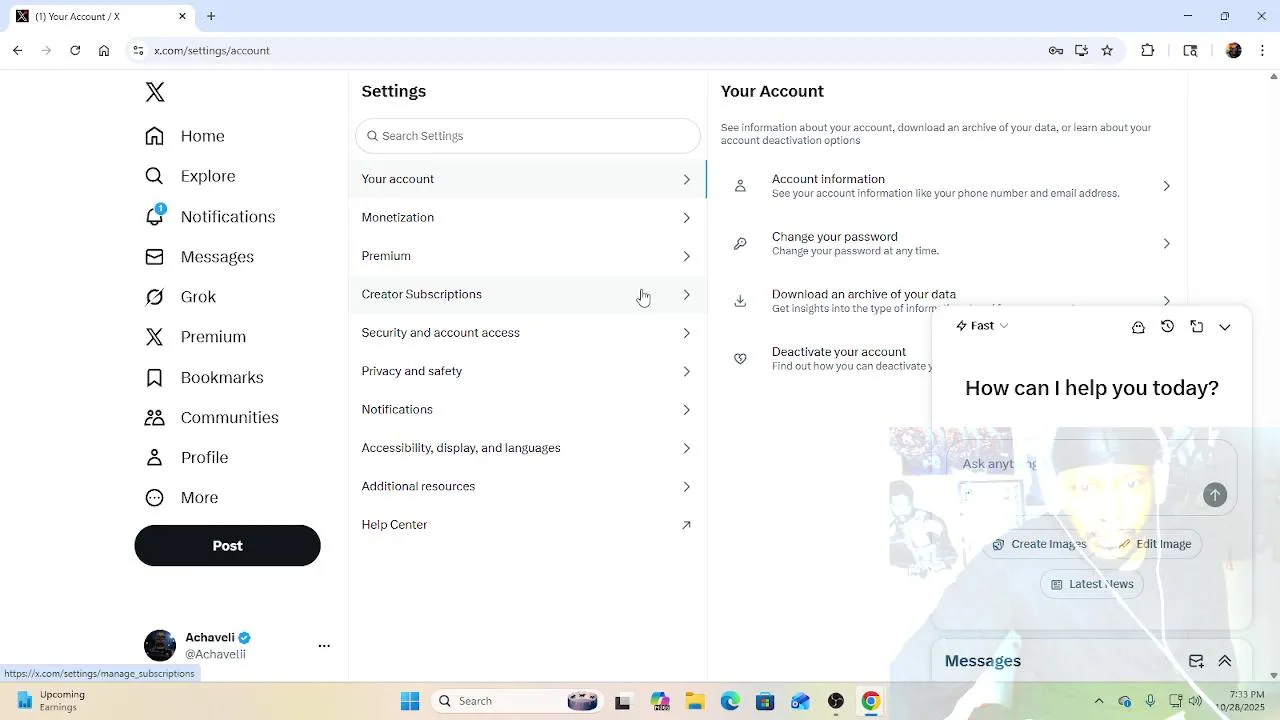The height and width of the screenshot is (720, 1280).
Task: Focus the Search Settings field
Action: (x=528, y=136)
